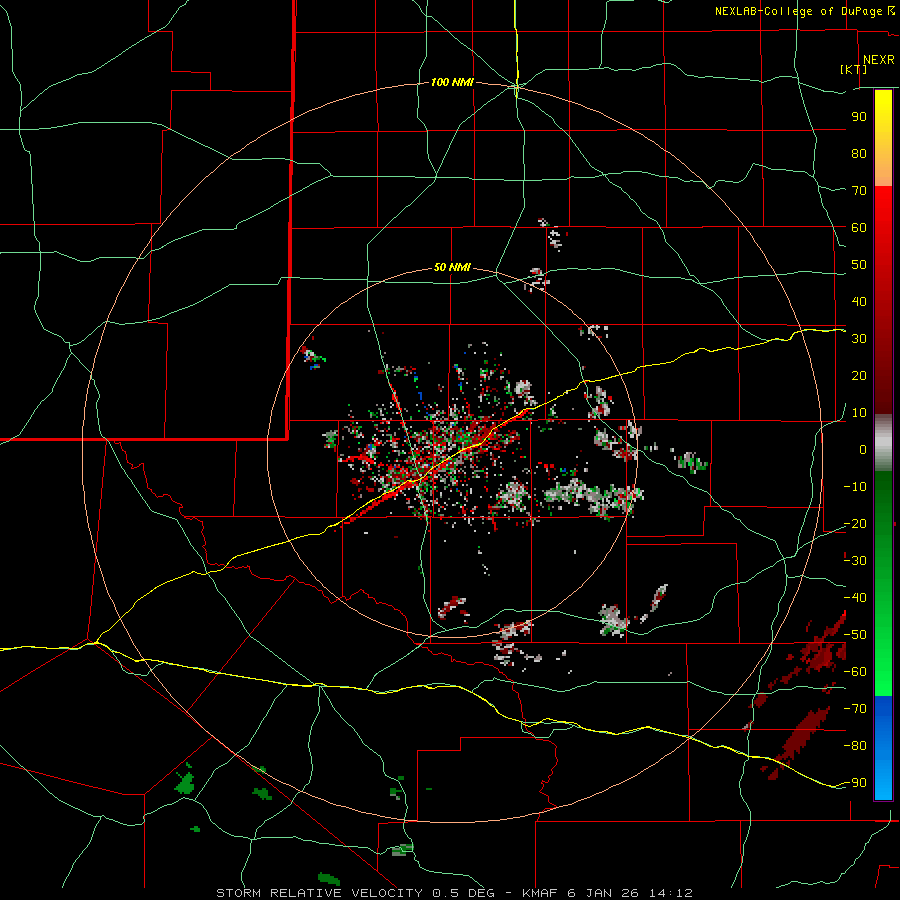Click the 30 value on the velocity scale
Screen dimensions: 900x900
tap(859, 339)
